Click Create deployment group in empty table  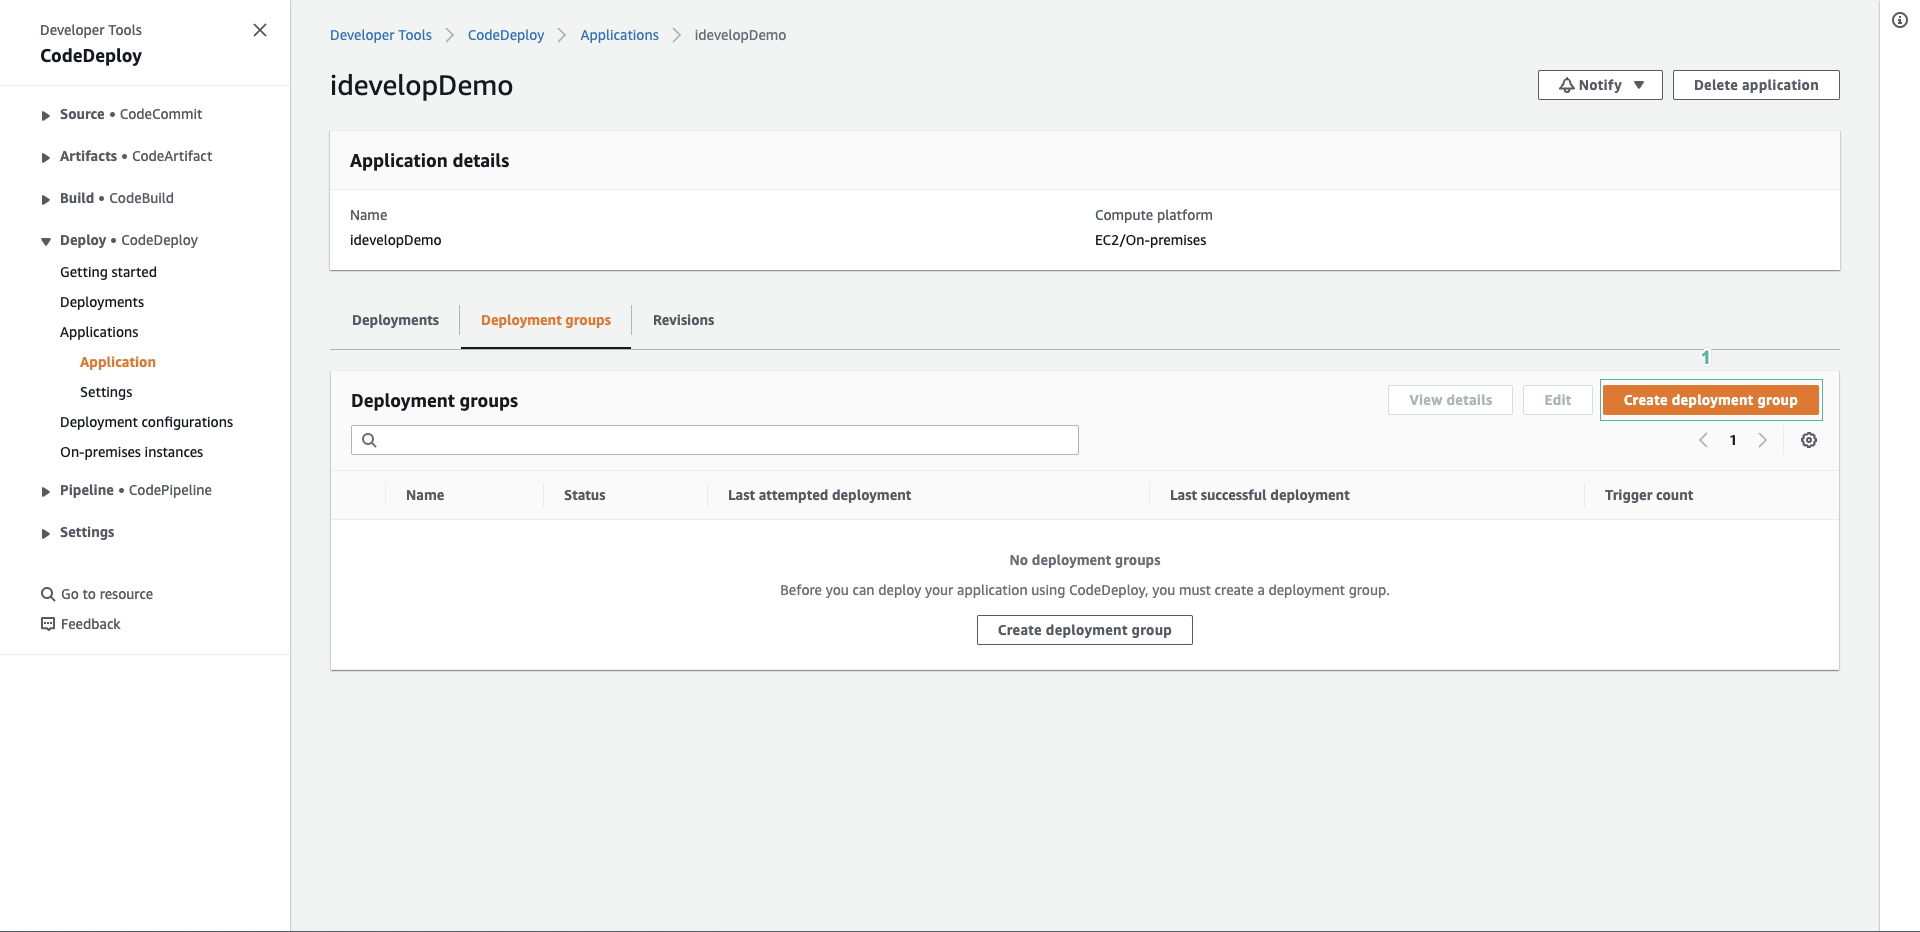1084,630
